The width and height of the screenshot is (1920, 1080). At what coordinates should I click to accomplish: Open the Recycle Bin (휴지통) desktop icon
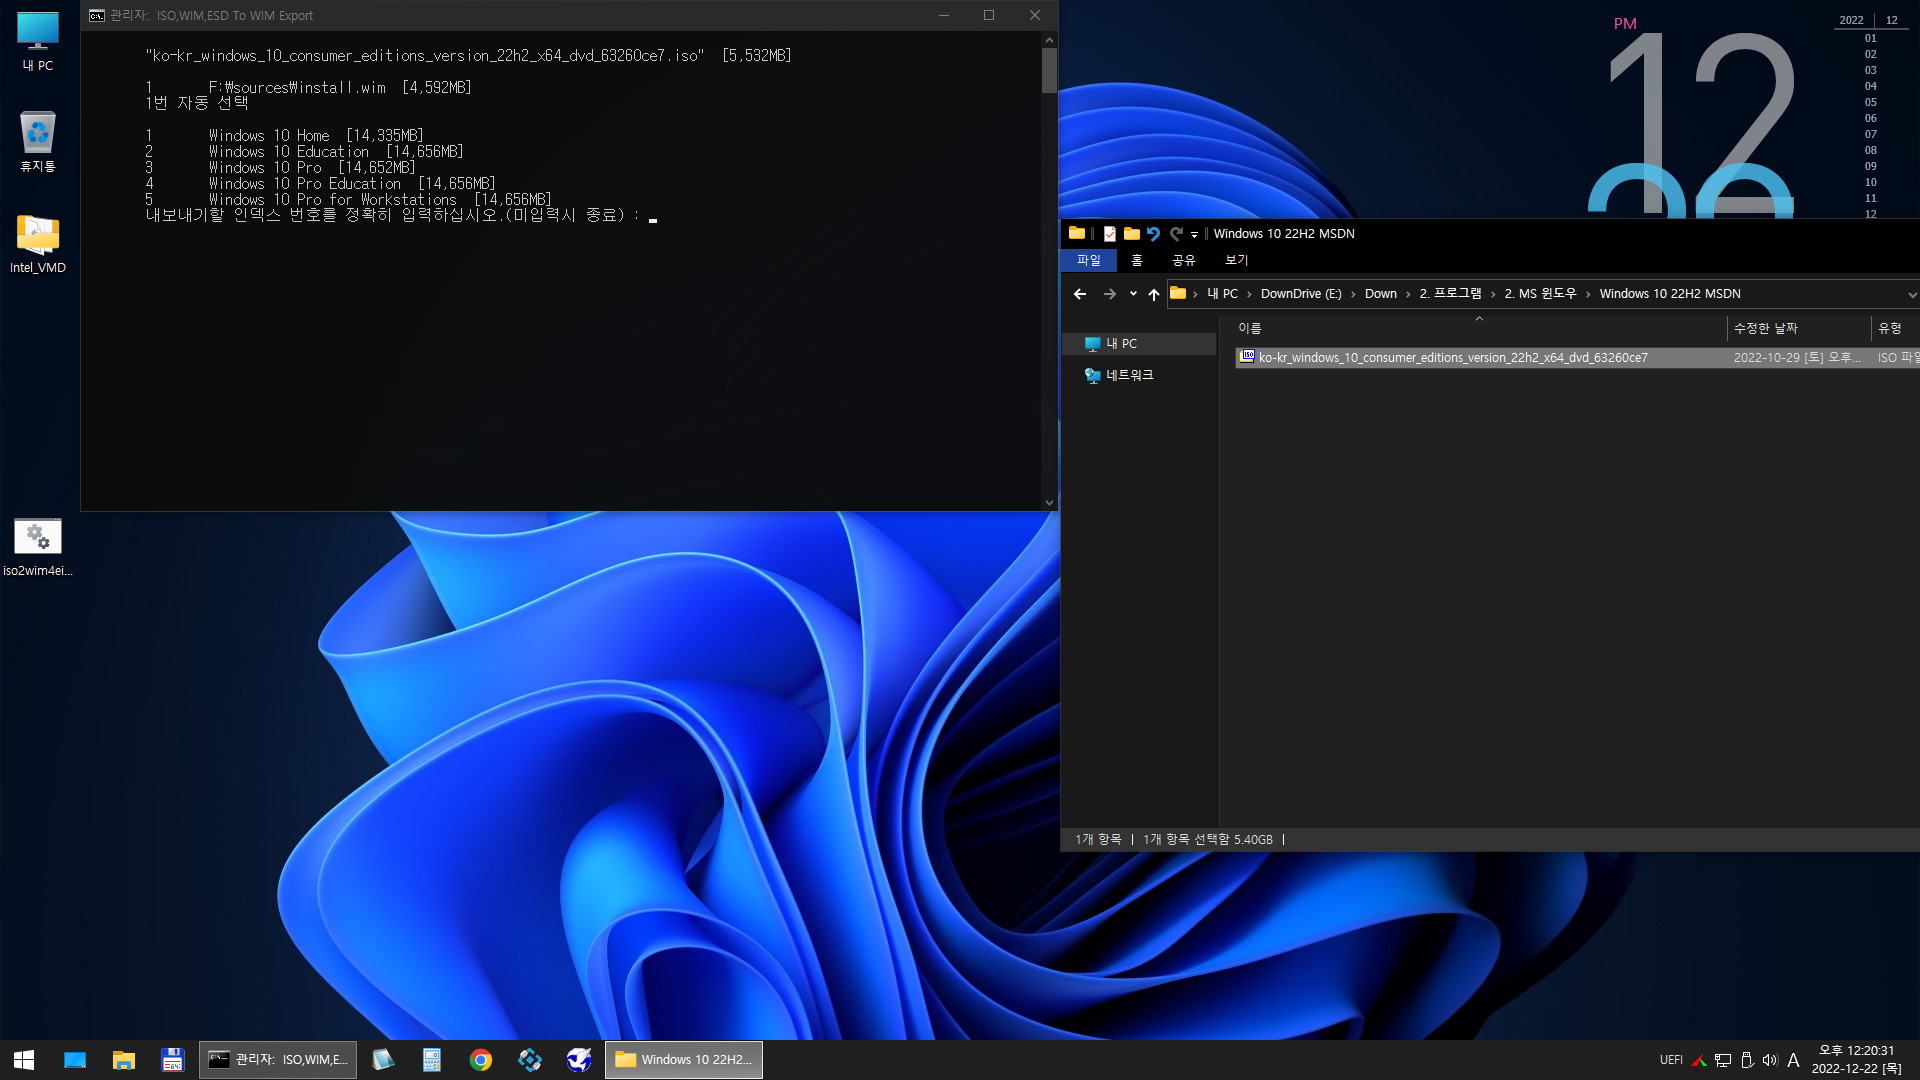click(38, 142)
